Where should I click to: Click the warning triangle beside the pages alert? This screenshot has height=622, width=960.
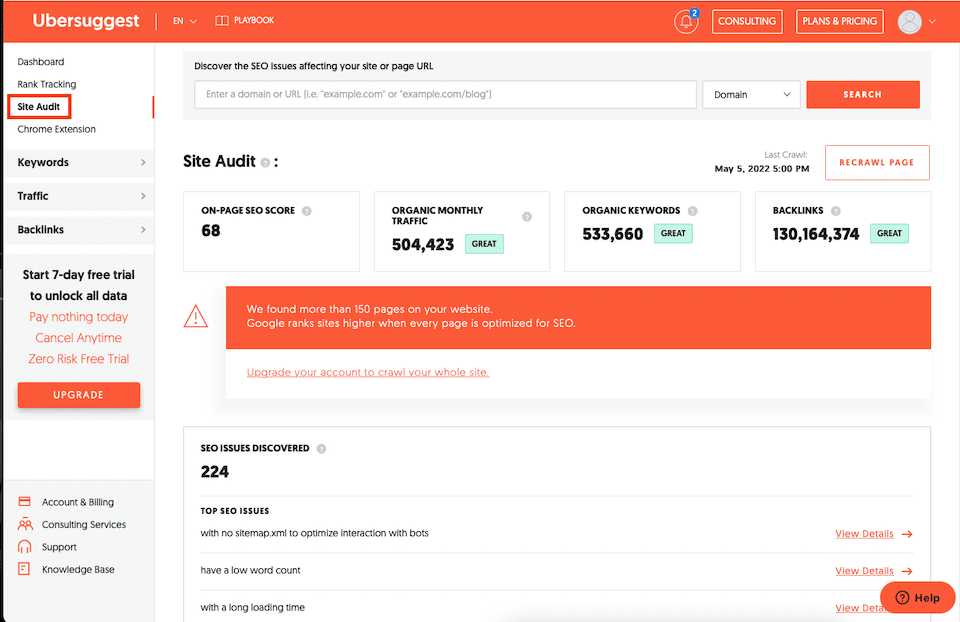pos(197,316)
